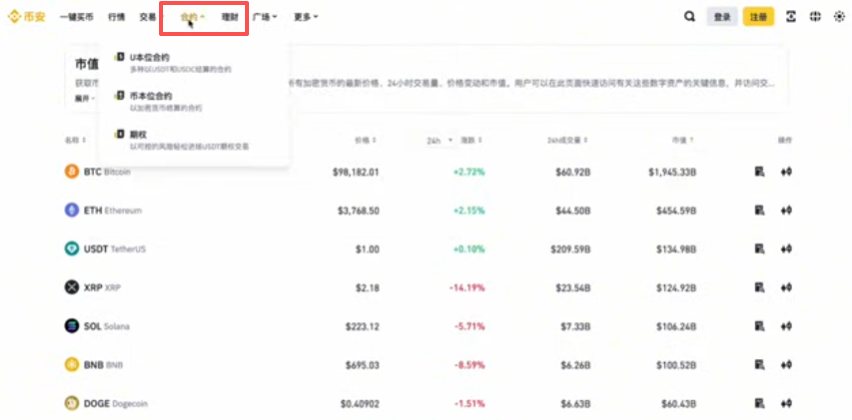This screenshot has width=852, height=420.
Task: Click the 登录 login button
Action: pyautogui.click(x=722, y=17)
